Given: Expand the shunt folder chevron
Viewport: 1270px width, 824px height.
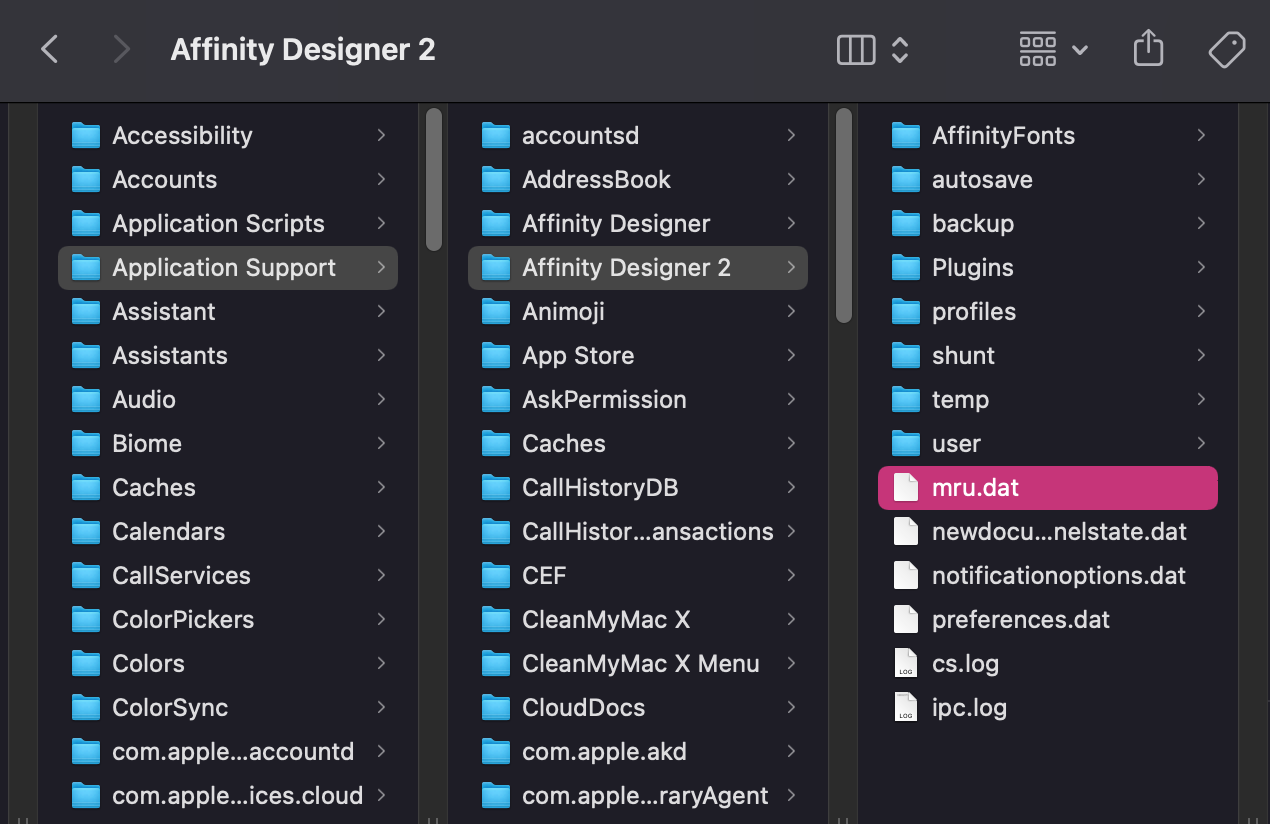Looking at the screenshot, I should coord(1201,355).
